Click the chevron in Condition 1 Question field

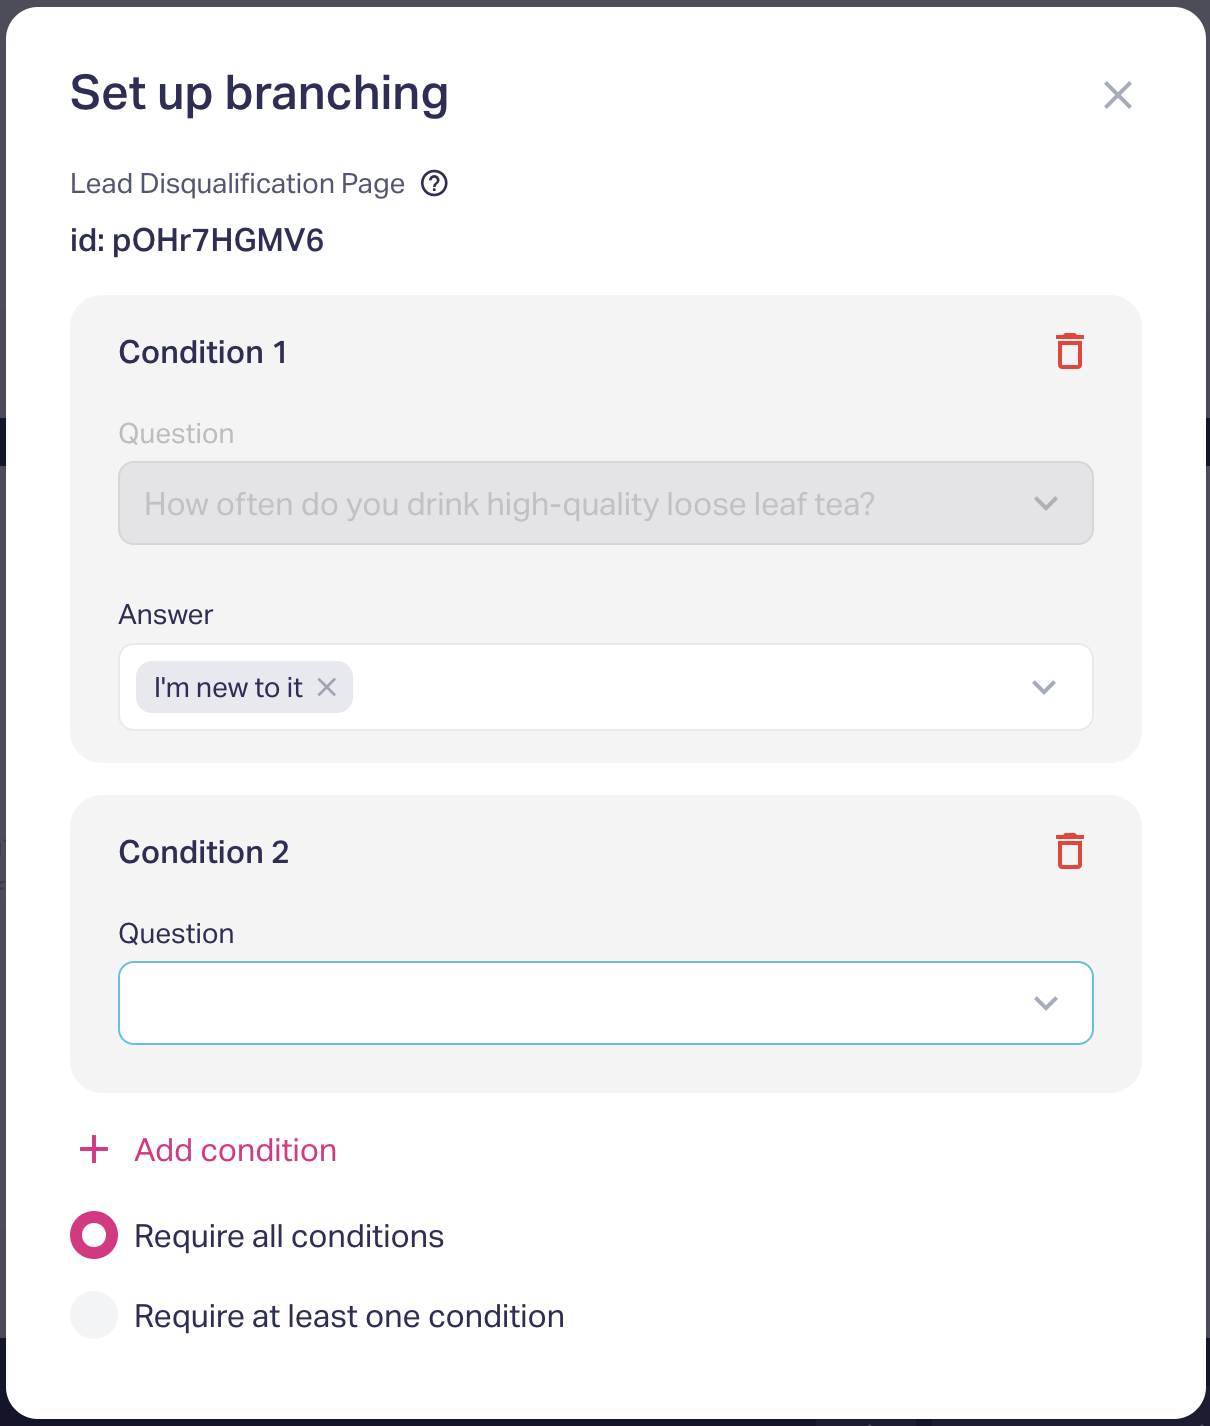[1046, 503]
